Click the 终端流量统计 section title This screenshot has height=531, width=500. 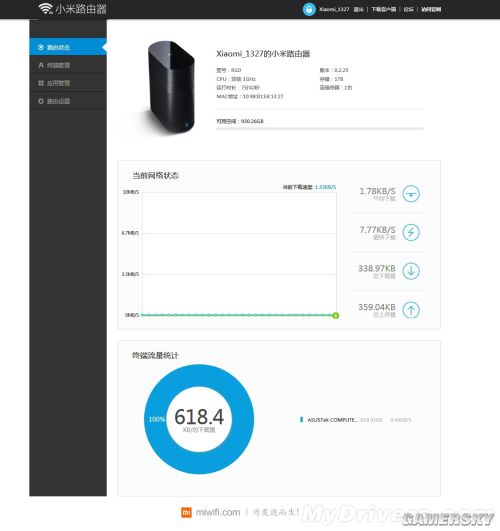point(155,355)
